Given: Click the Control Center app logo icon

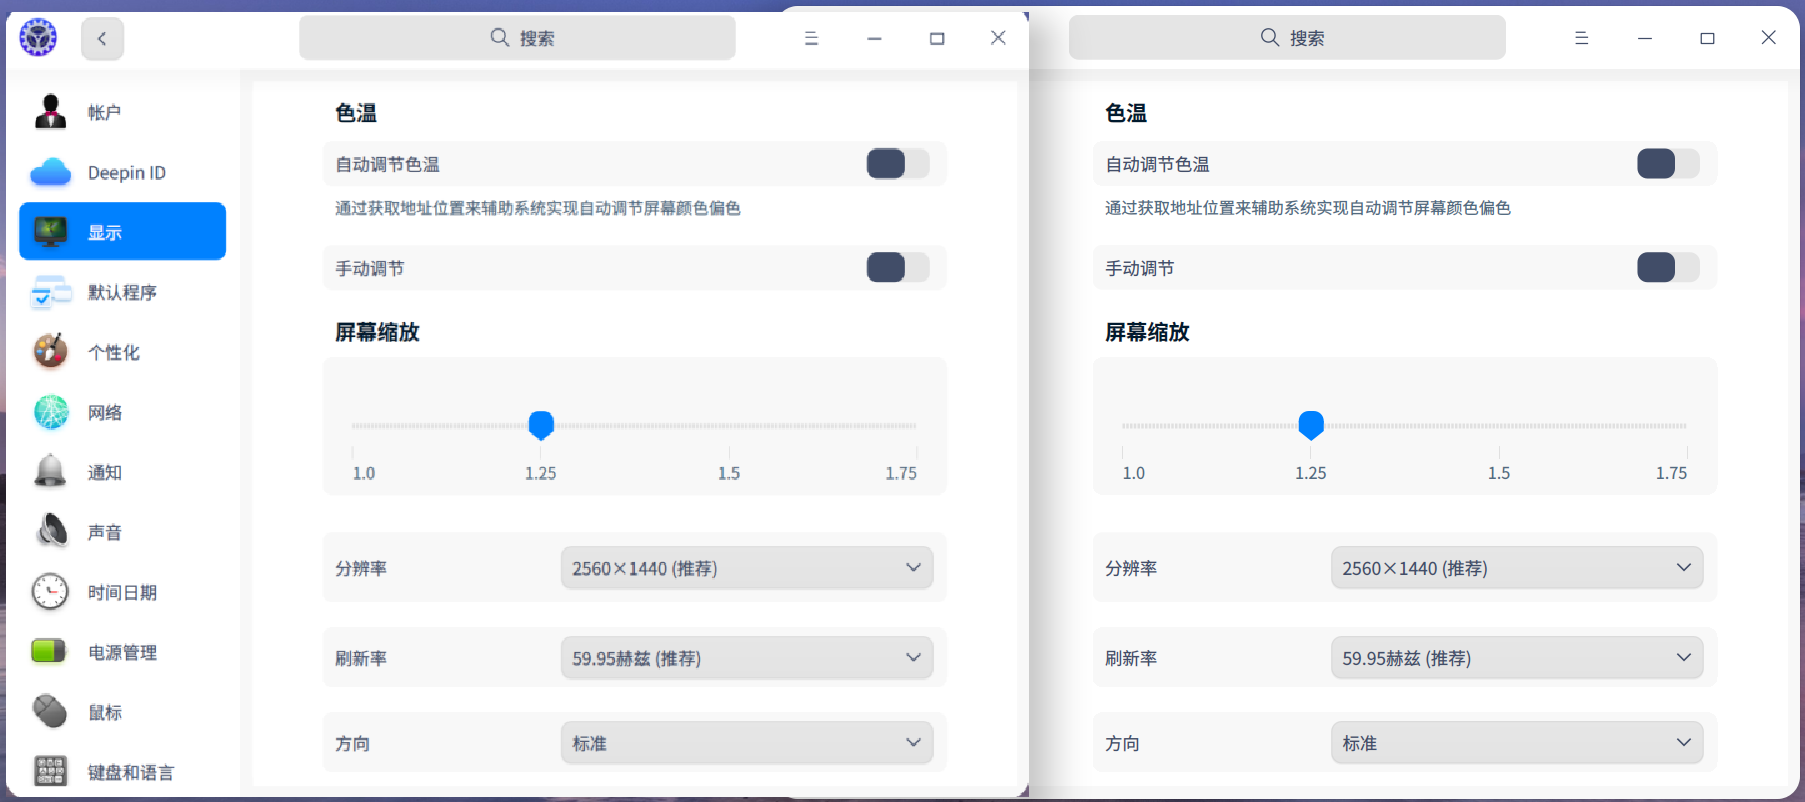Looking at the screenshot, I should point(38,38).
